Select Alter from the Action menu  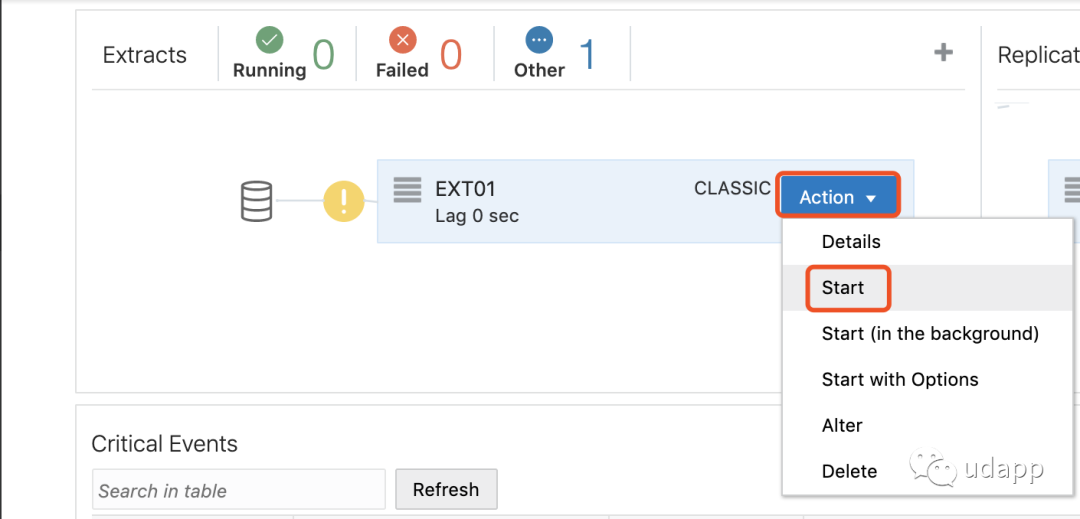tap(842, 426)
